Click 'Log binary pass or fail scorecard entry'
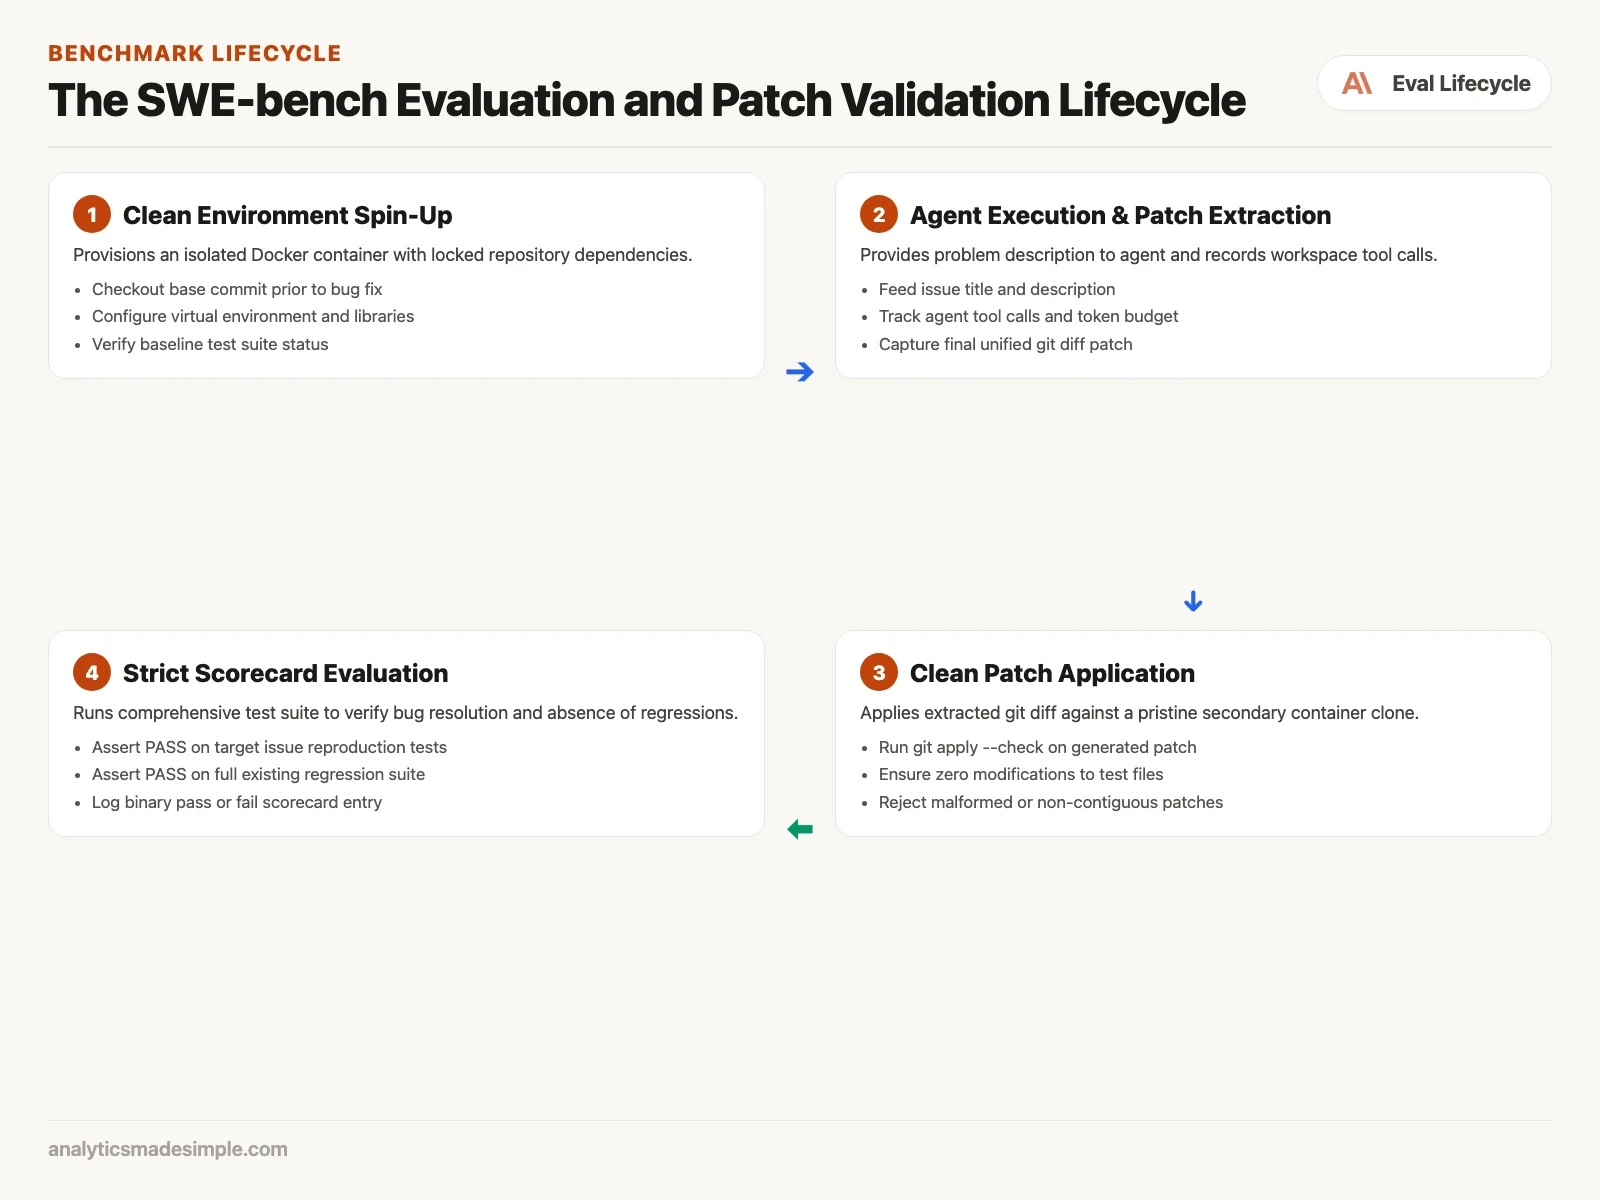Viewport: 1600px width, 1200px height. [237, 802]
